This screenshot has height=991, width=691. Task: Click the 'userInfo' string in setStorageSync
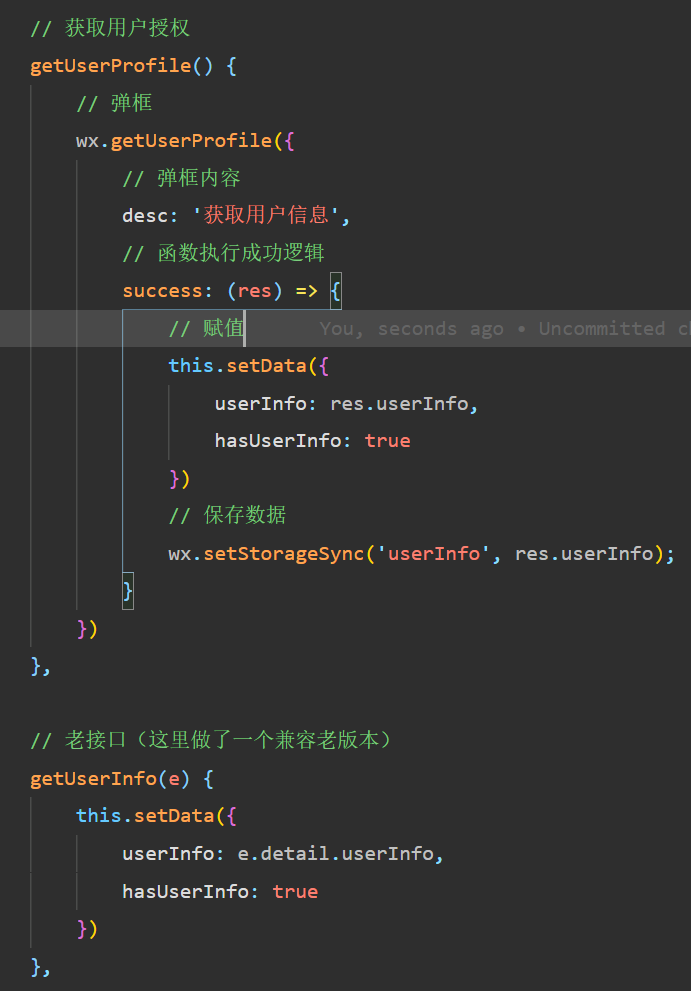point(433,554)
